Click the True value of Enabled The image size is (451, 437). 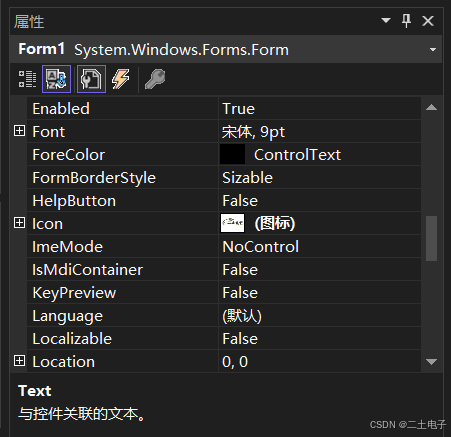coord(238,109)
